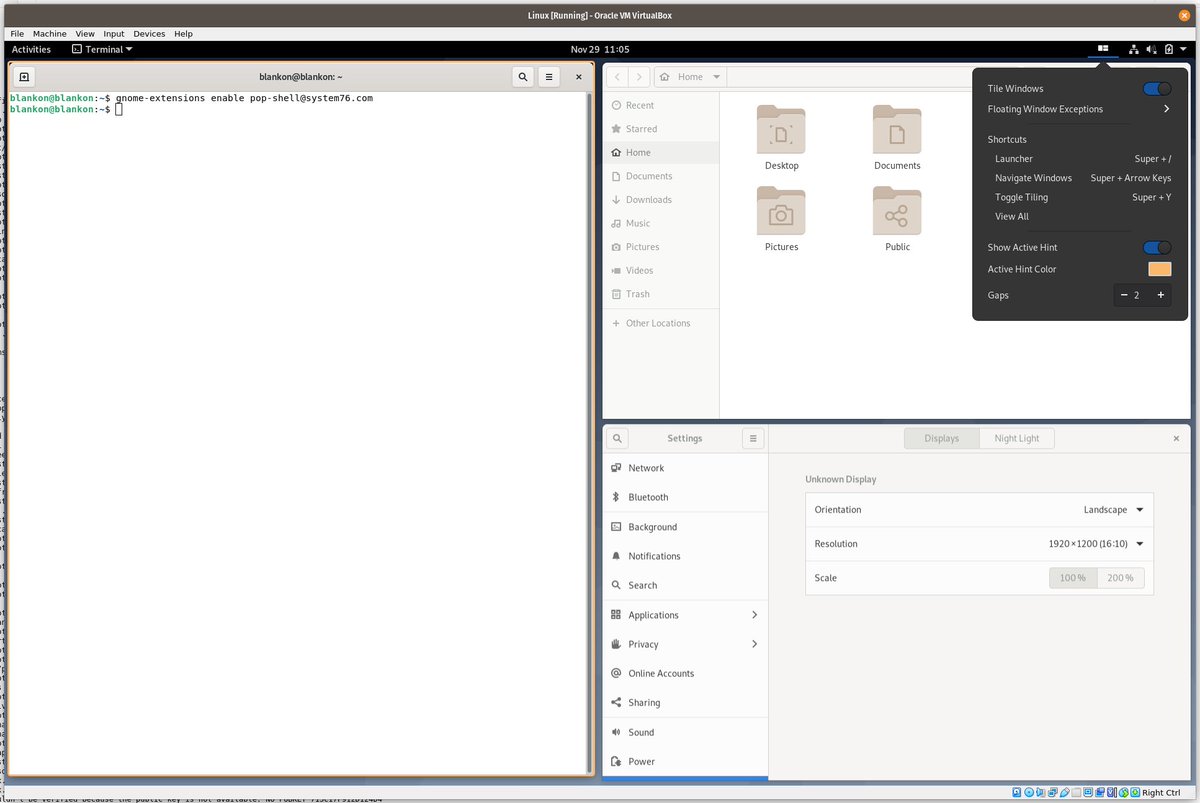This screenshot has width=1200, height=803.
Task: Click the network icon in top bar
Action: [1134, 49]
